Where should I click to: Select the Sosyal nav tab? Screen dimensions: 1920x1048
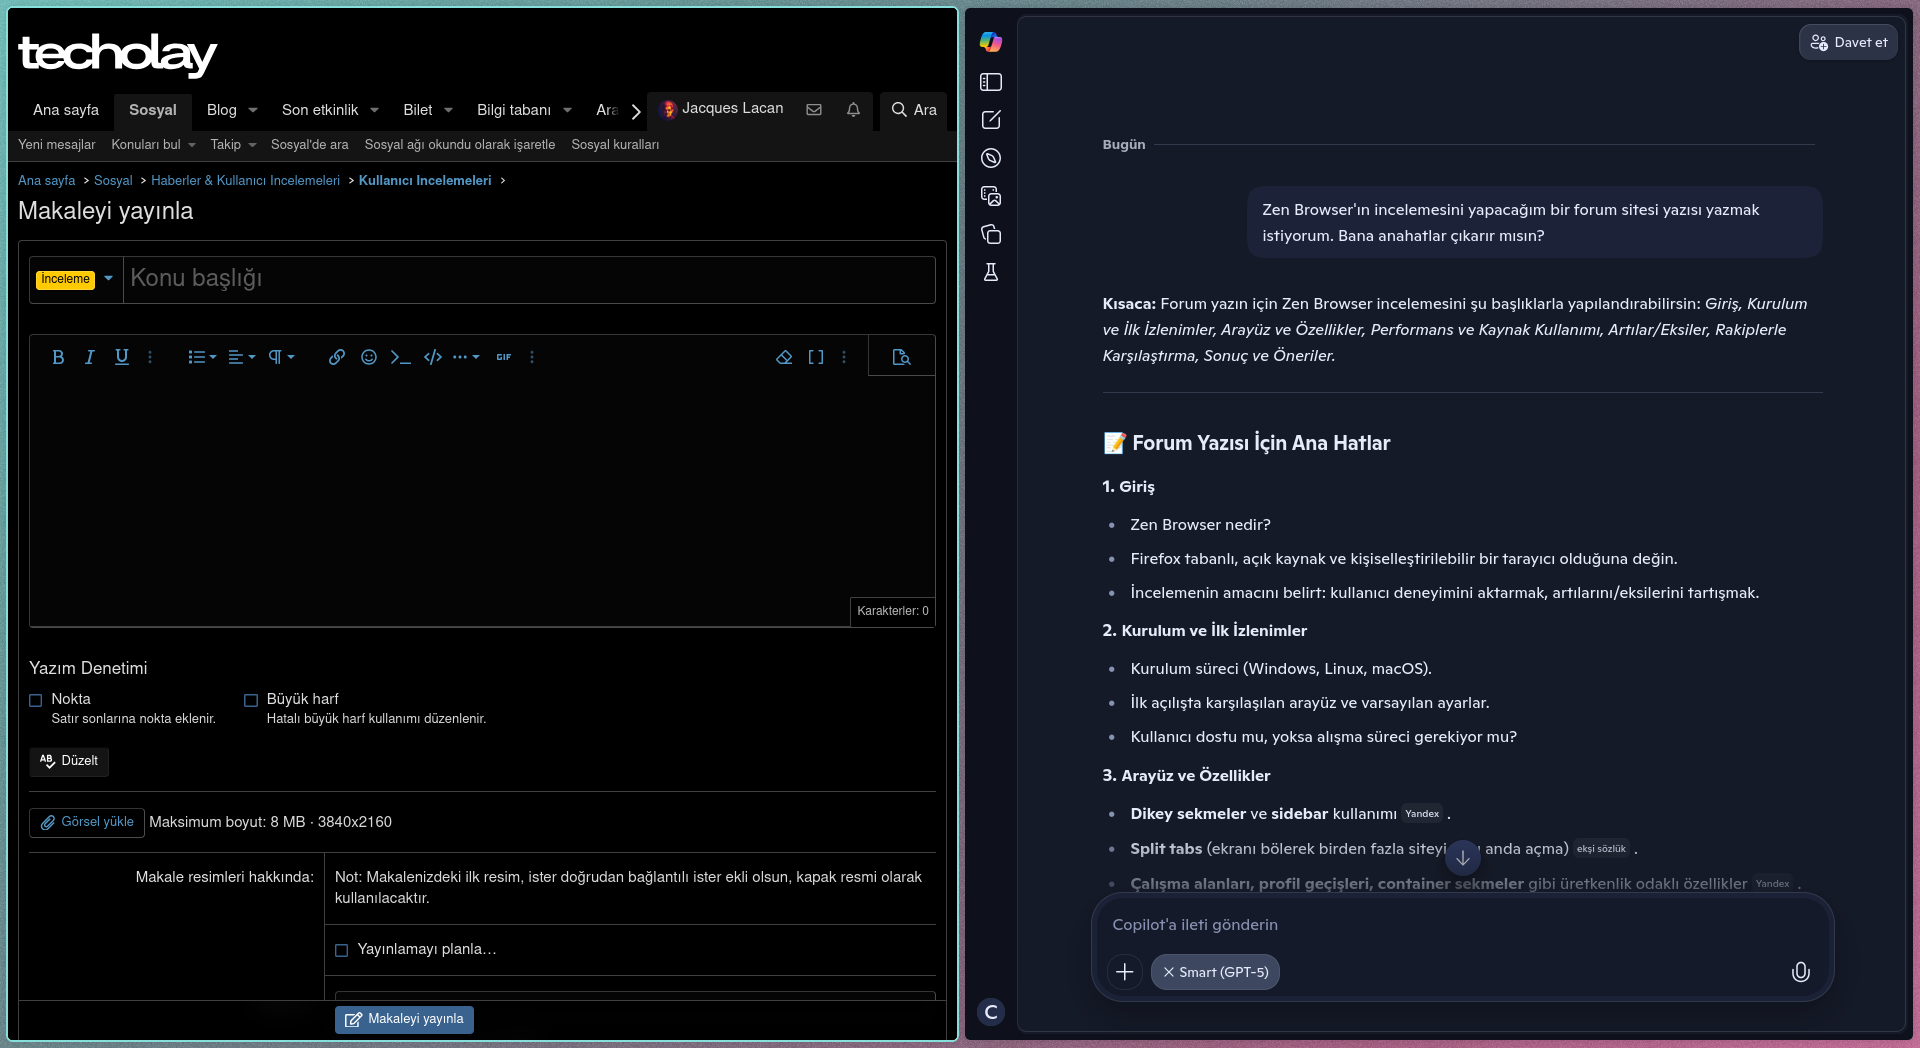point(152,110)
